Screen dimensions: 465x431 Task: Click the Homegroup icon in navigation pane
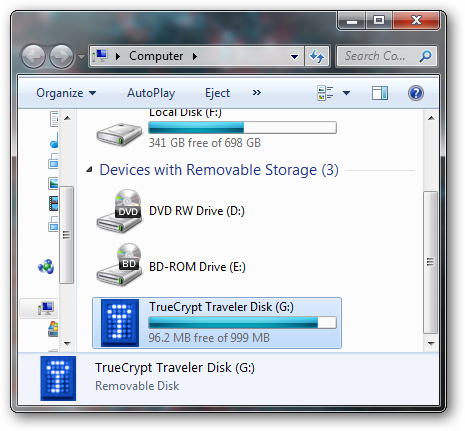click(x=46, y=267)
